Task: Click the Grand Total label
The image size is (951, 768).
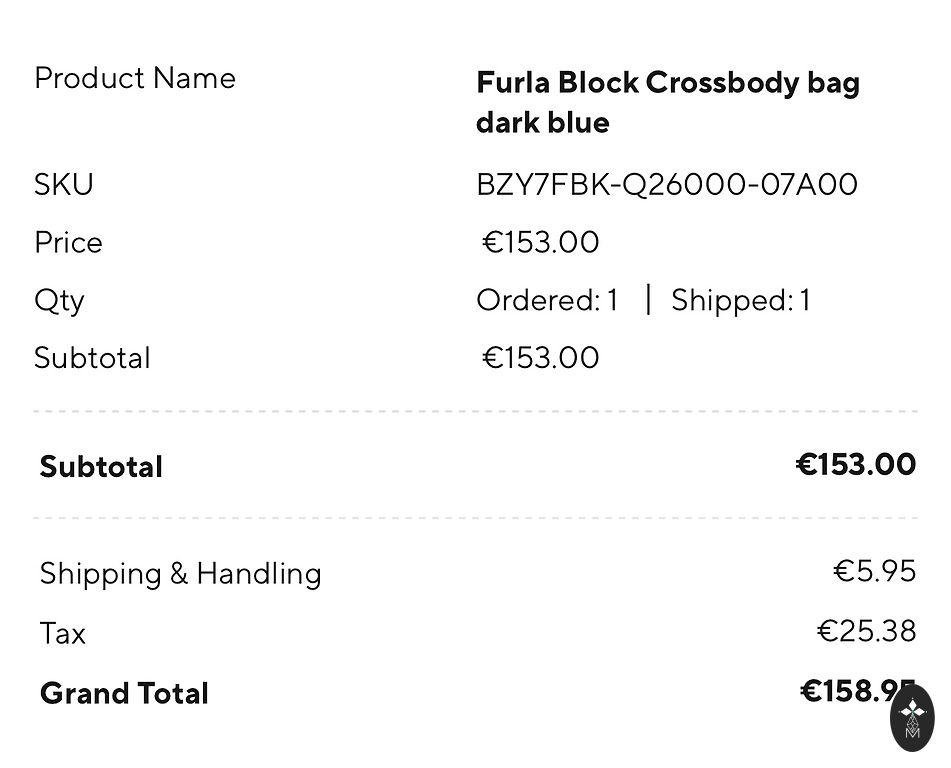Action: coord(124,693)
